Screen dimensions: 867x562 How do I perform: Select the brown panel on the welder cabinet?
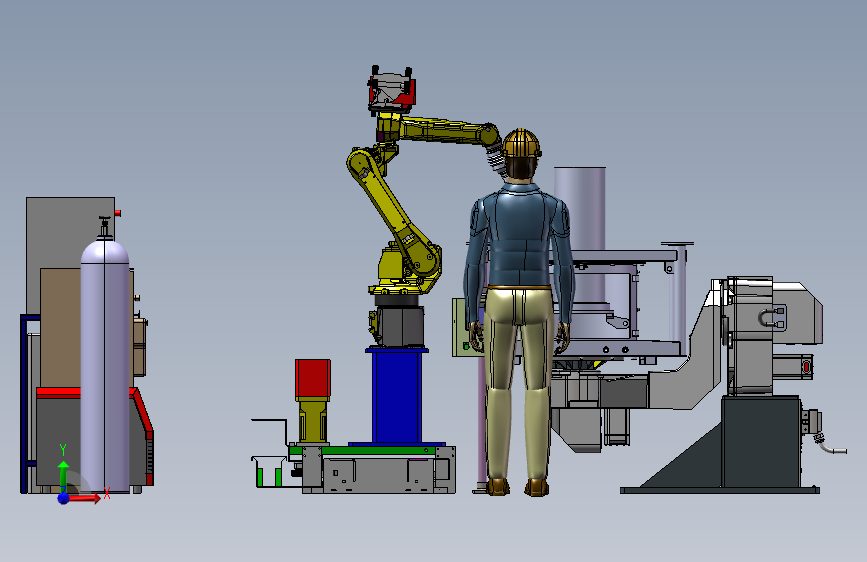[x=61, y=327]
